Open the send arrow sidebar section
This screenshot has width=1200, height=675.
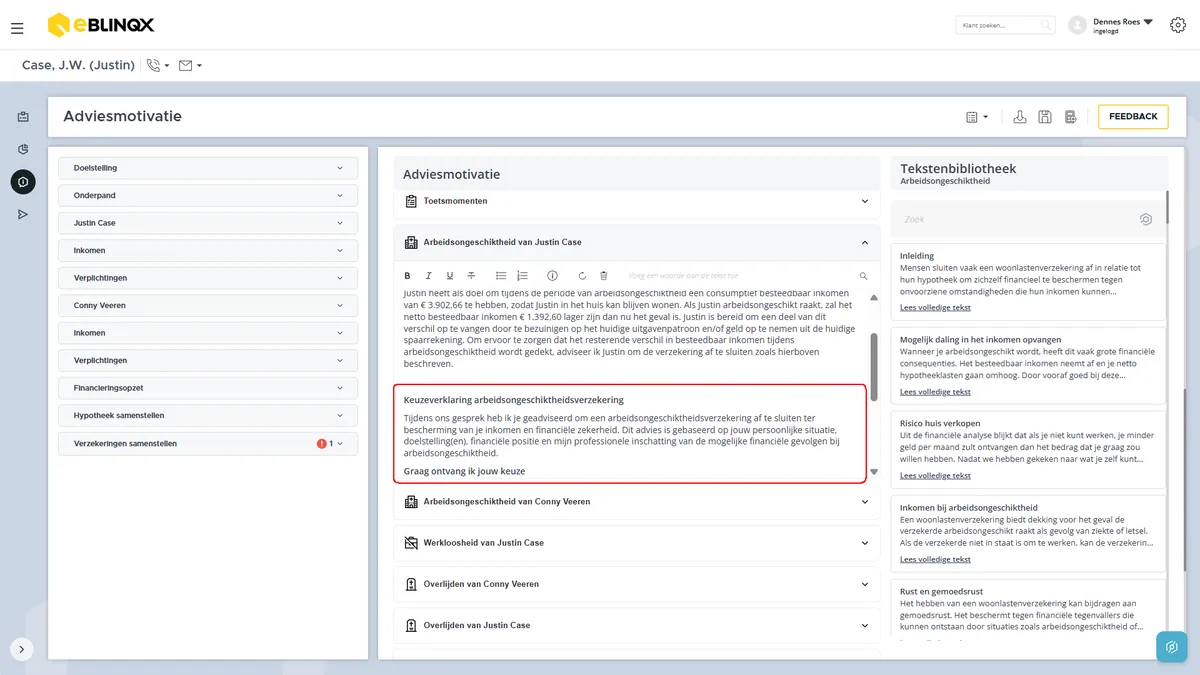point(23,215)
